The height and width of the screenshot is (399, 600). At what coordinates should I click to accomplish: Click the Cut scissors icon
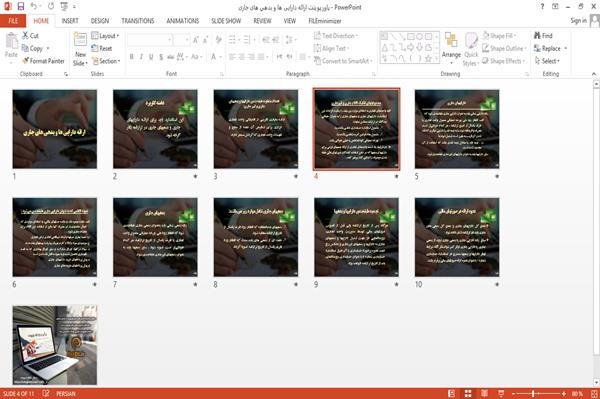tap(25, 36)
